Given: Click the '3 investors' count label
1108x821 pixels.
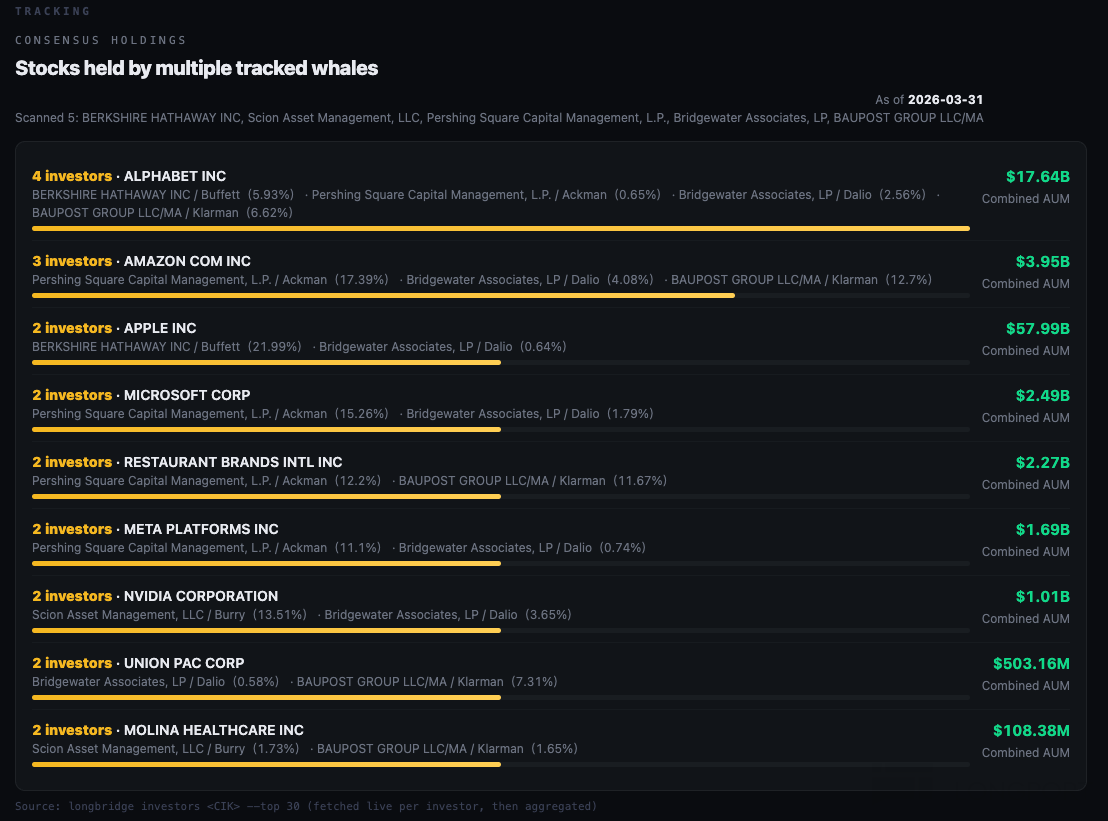Looking at the screenshot, I should [72, 261].
